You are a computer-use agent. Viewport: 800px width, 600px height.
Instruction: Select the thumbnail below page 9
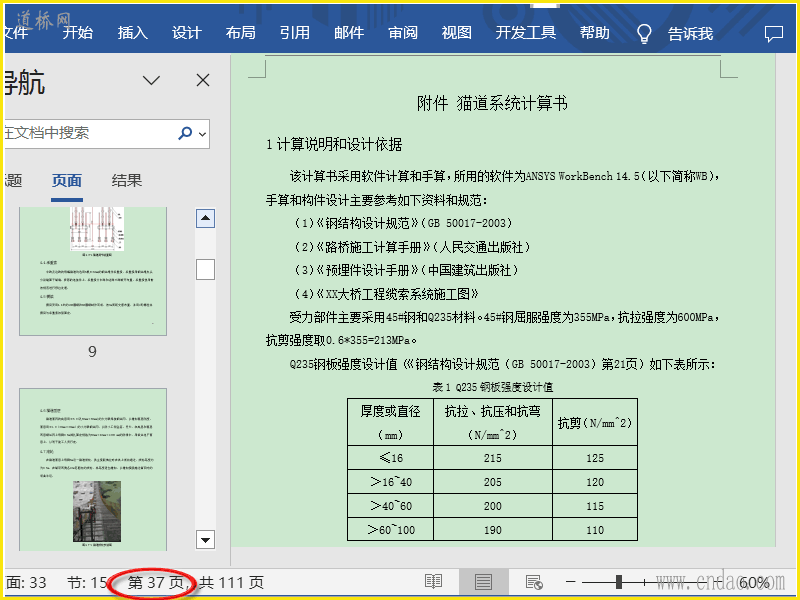(x=93, y=469)
